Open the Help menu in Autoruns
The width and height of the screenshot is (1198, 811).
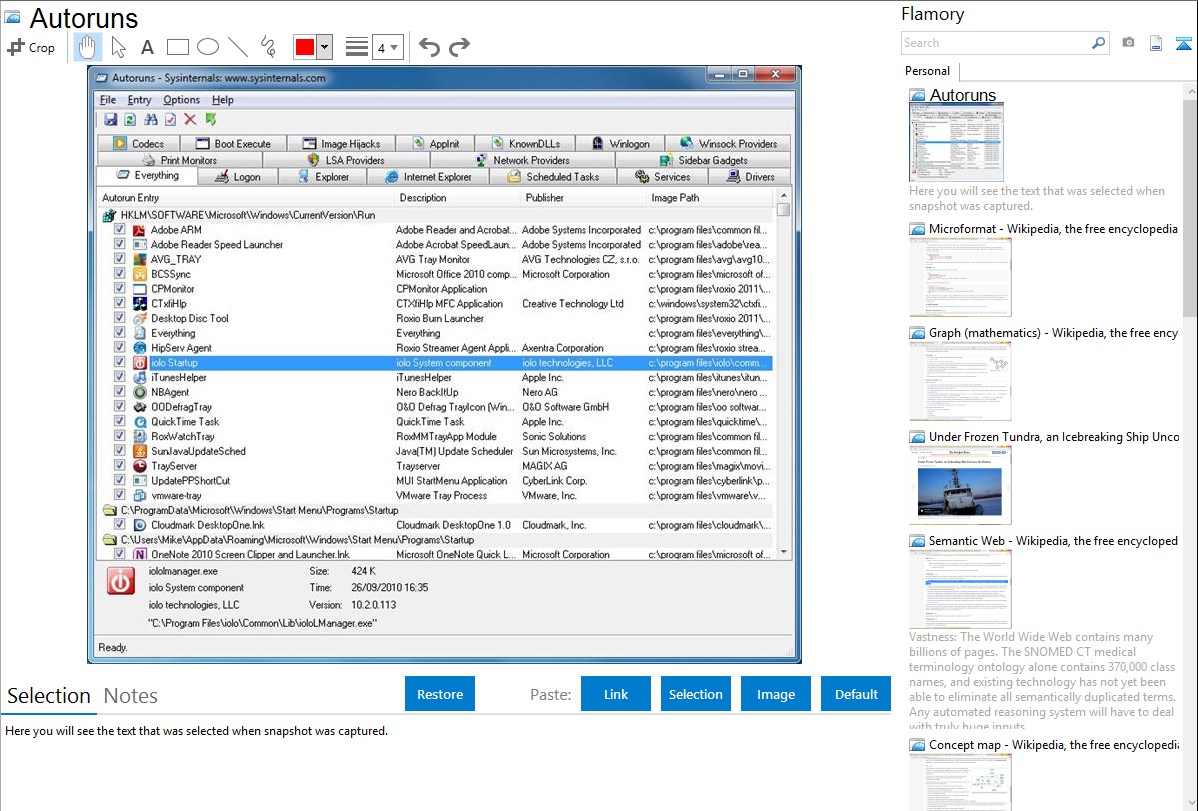222,100
